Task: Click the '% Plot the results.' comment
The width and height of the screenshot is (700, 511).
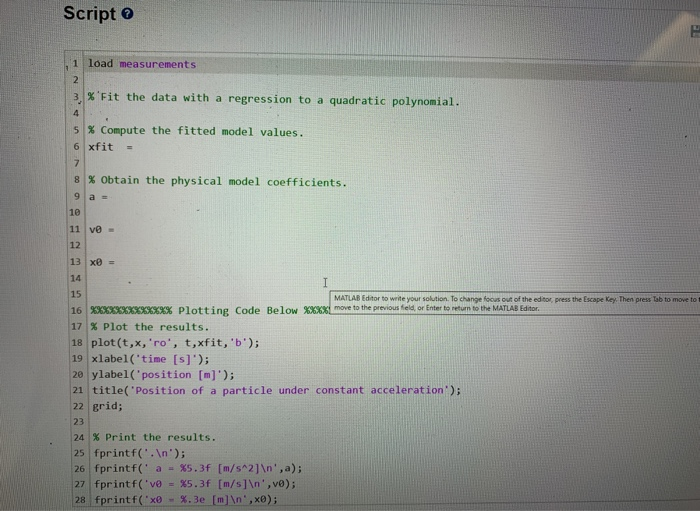Action: [x=150, y=327]
